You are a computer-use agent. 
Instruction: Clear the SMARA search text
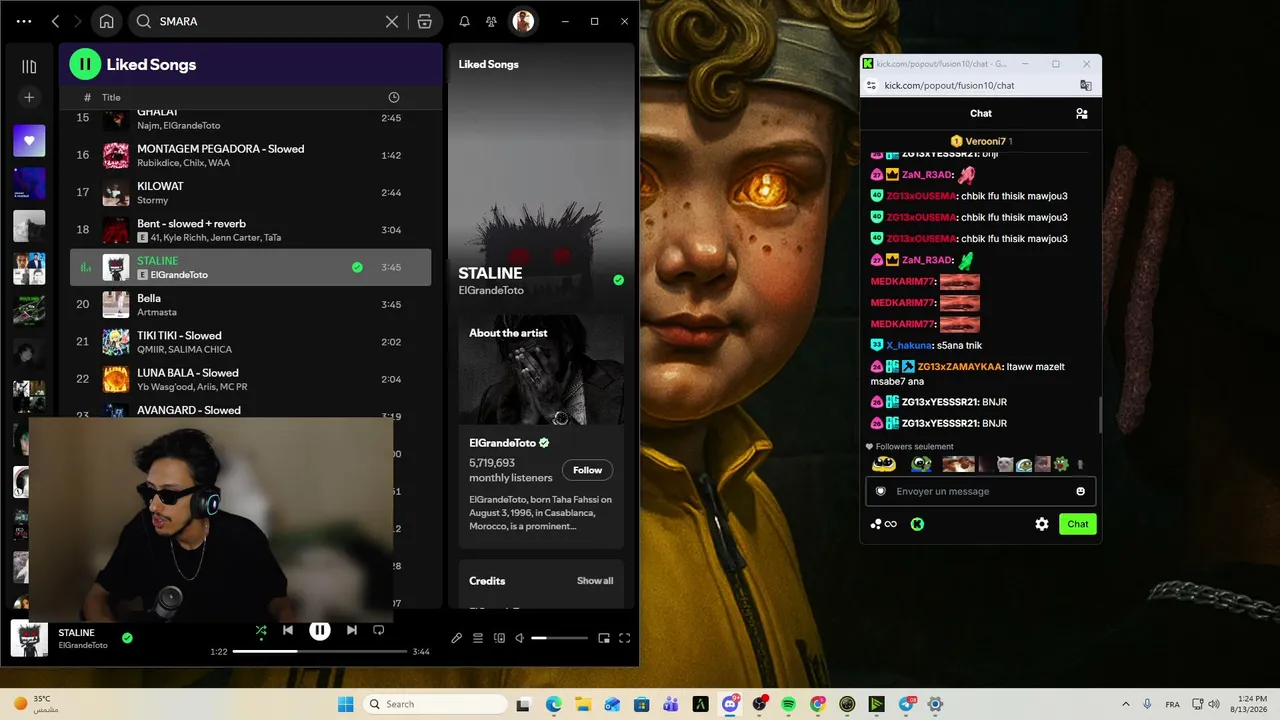[x=392, y=21]
